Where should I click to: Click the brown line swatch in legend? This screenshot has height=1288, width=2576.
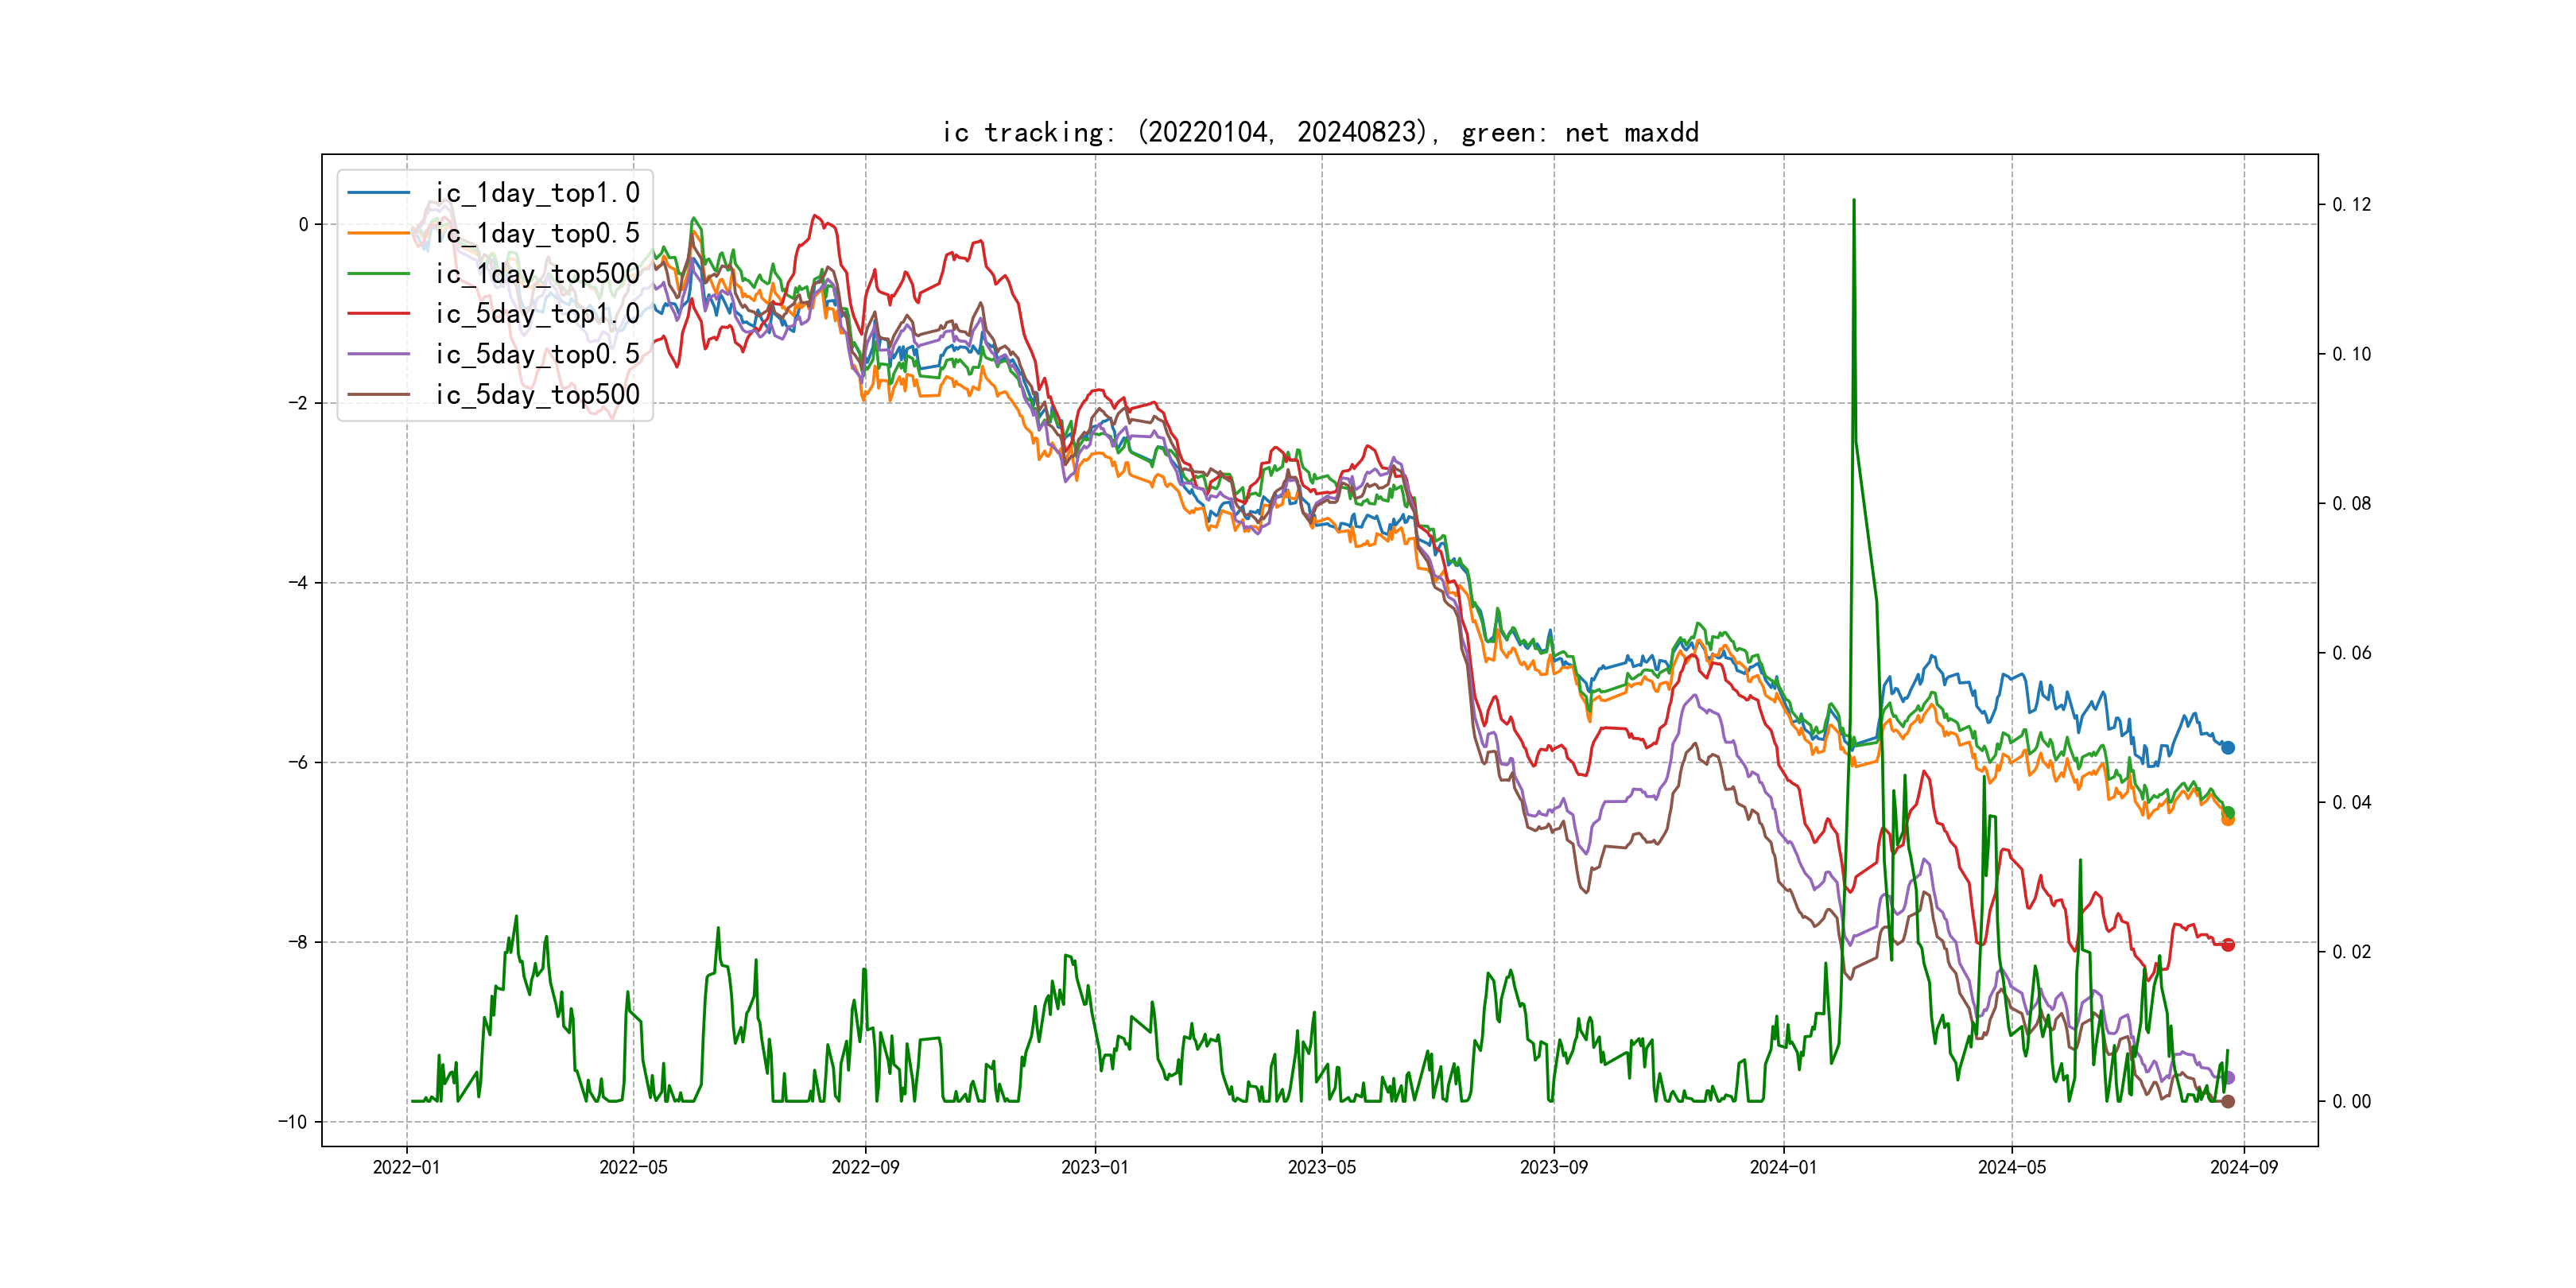pos(378,394)
